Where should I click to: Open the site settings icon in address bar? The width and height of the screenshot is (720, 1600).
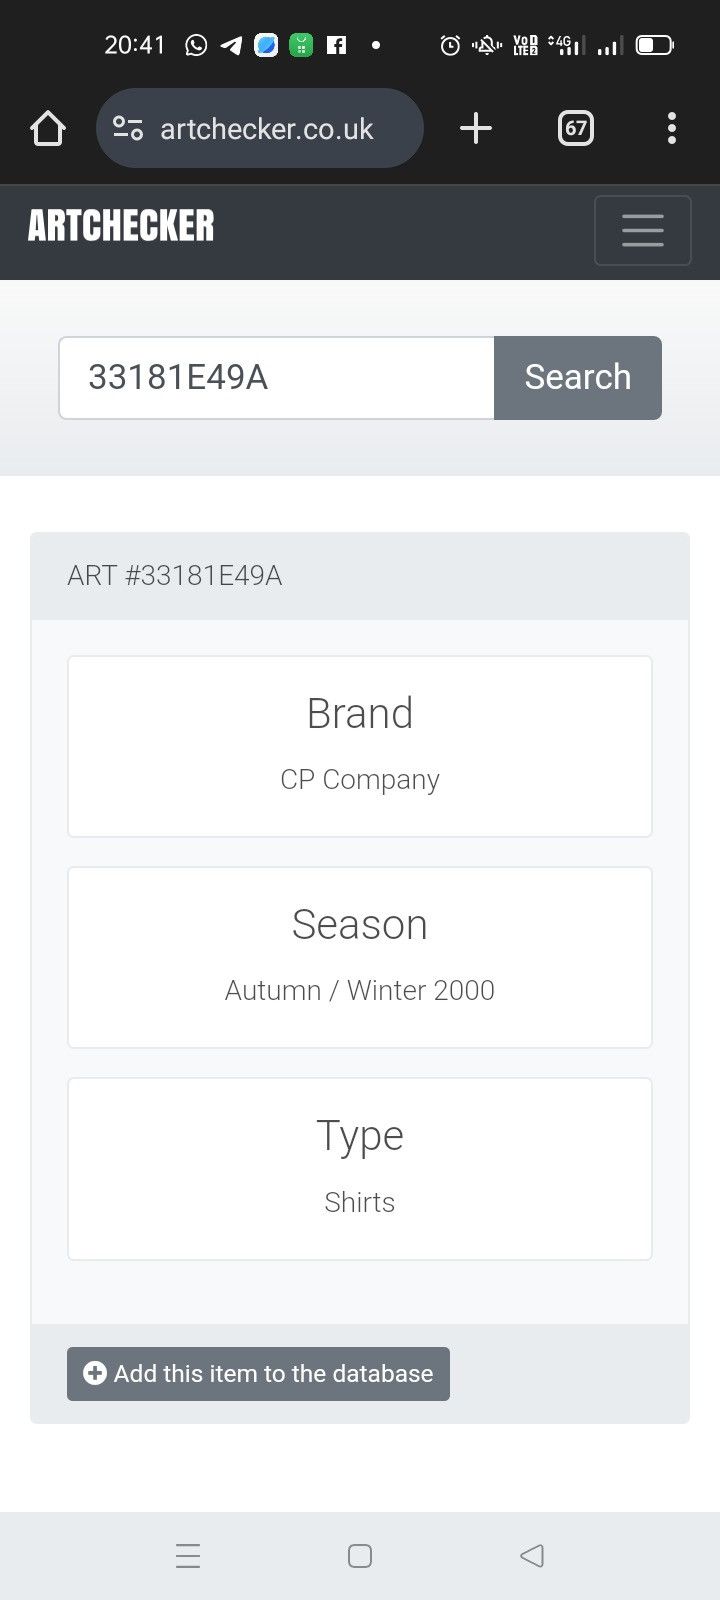point(128,129)
